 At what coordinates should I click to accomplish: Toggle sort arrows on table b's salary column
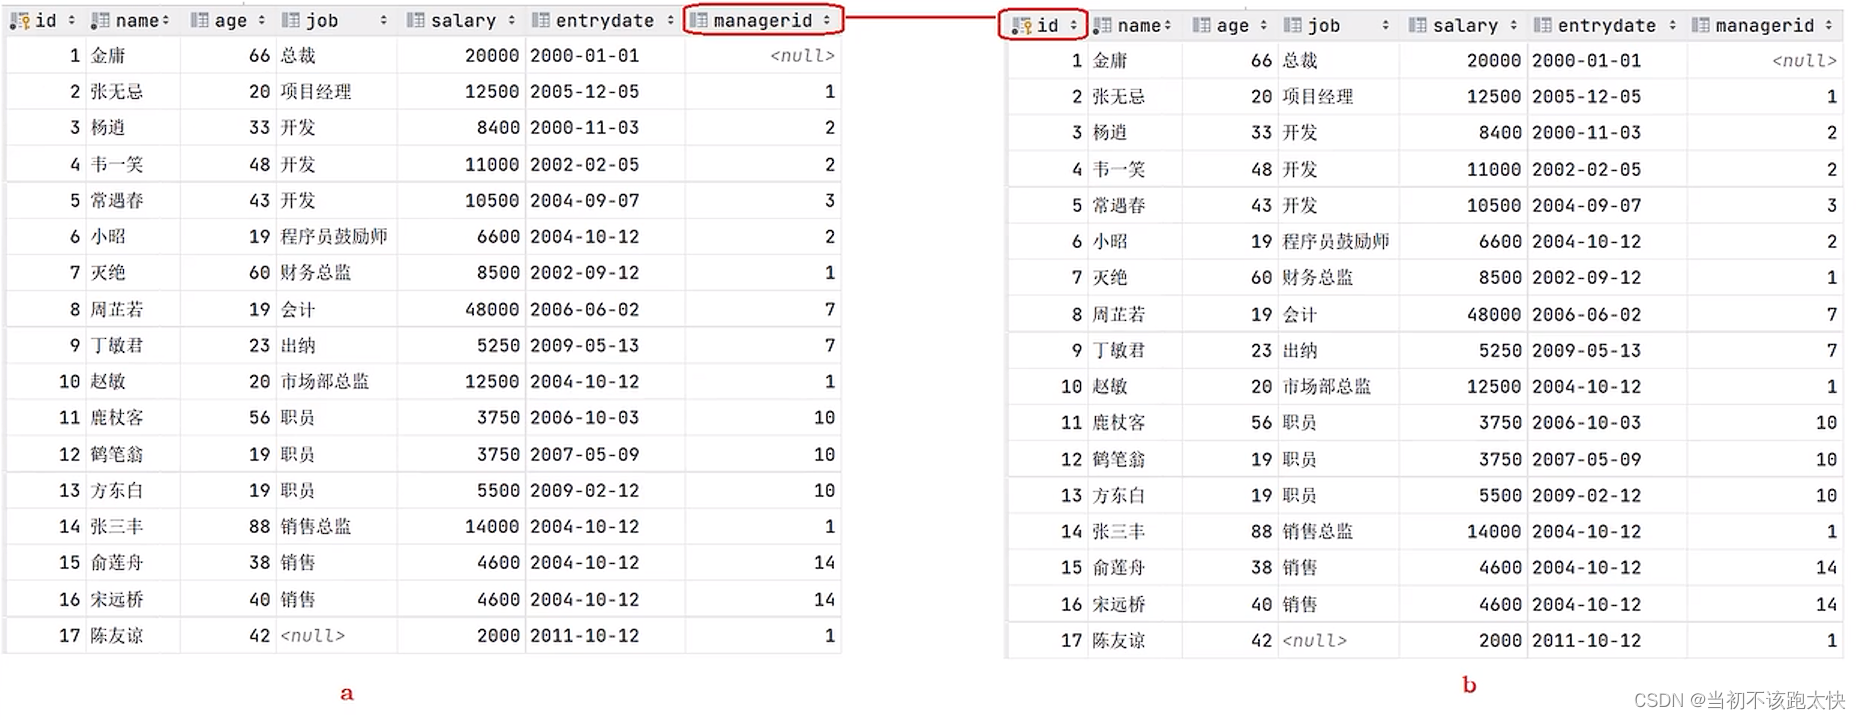[x=1513, y=25]
